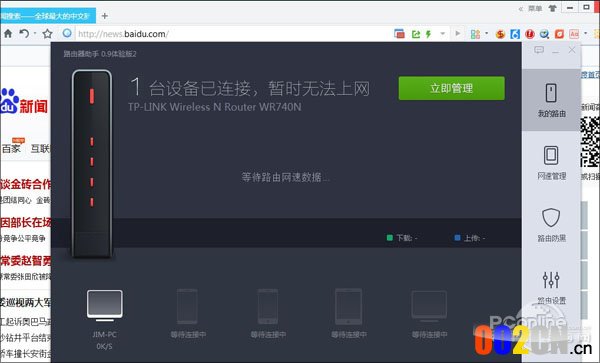Open 我的路由 sidebar section
The width and height of the screenshot is (600, 363).
pyautogui.click(x=551, y=100)
